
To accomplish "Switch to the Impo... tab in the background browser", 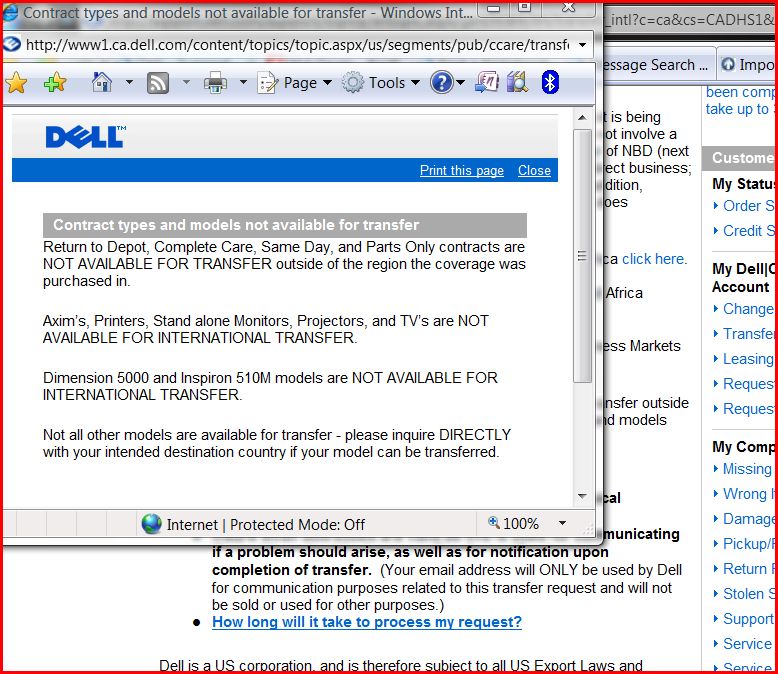I will point(748,65).
